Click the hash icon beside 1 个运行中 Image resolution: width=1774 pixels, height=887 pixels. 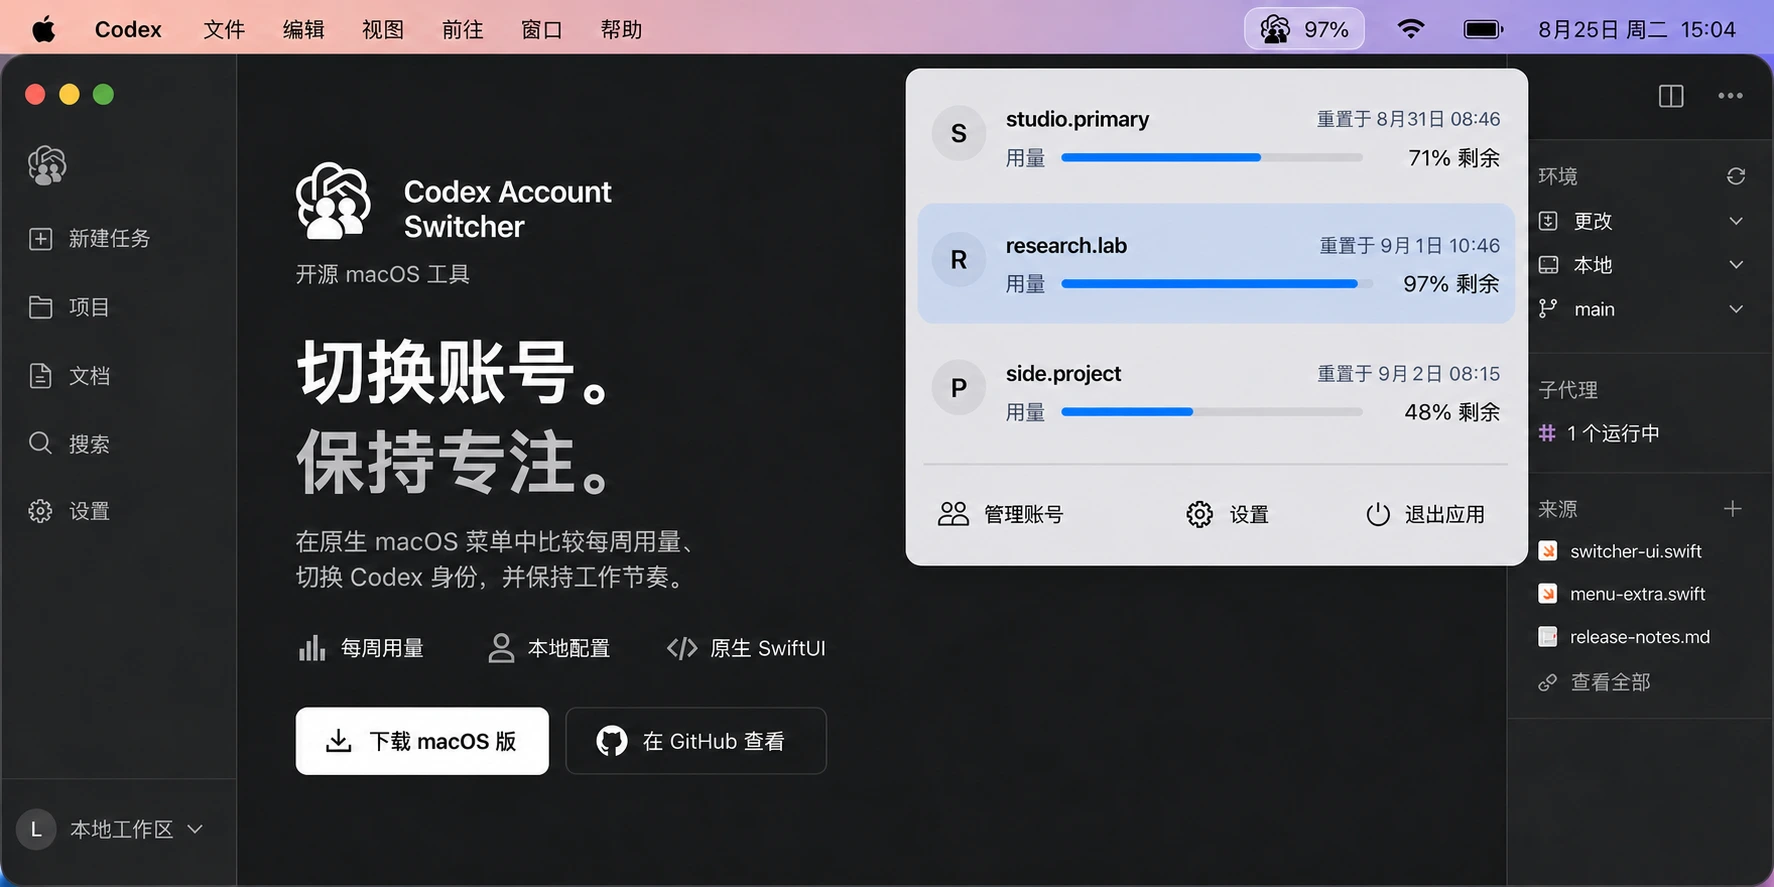[1547, 433]
